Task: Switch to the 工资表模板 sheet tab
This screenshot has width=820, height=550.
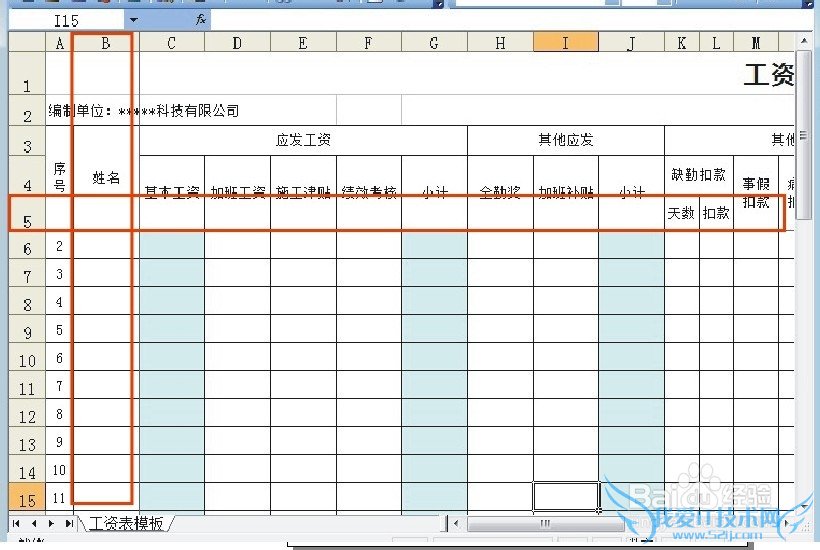Action: [x=126, y=523]
